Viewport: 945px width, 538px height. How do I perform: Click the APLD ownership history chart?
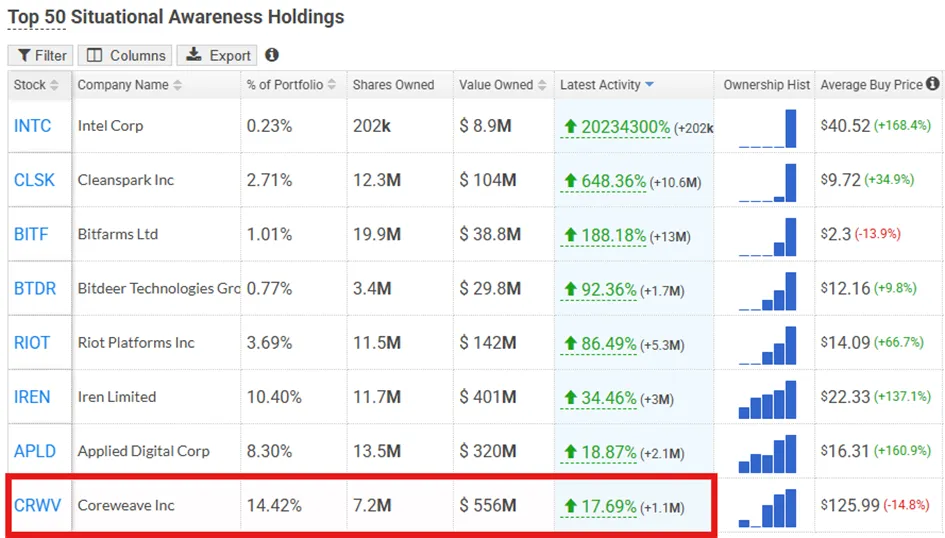coord(767,454)
